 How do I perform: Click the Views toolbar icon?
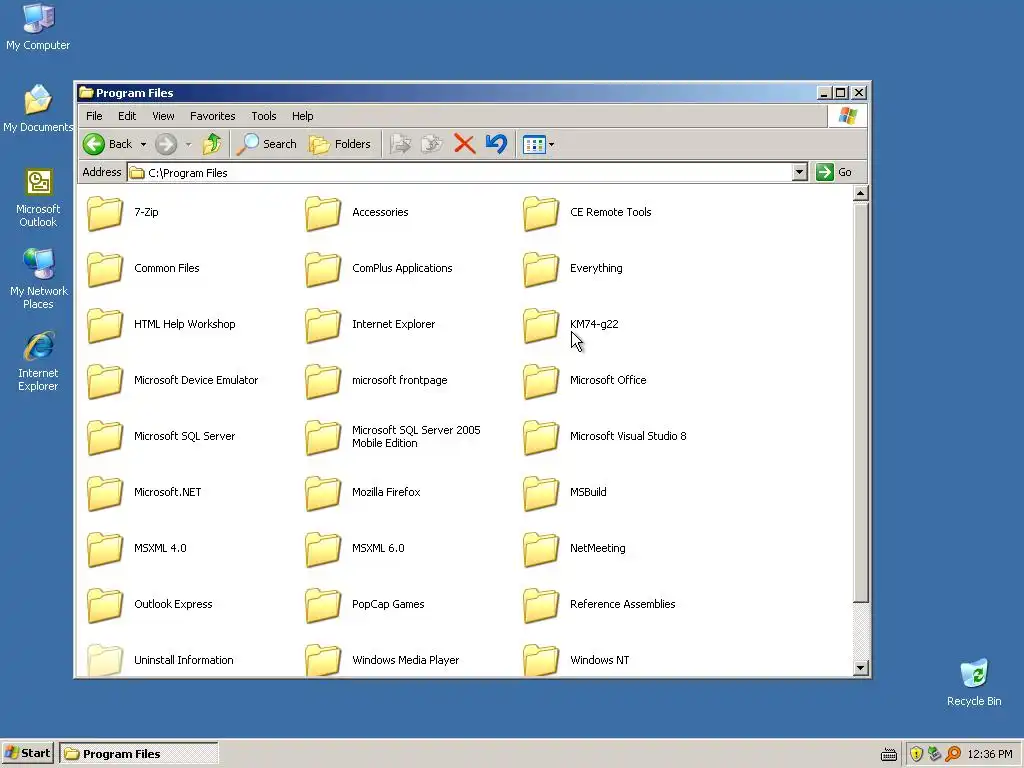click(534, 144)
